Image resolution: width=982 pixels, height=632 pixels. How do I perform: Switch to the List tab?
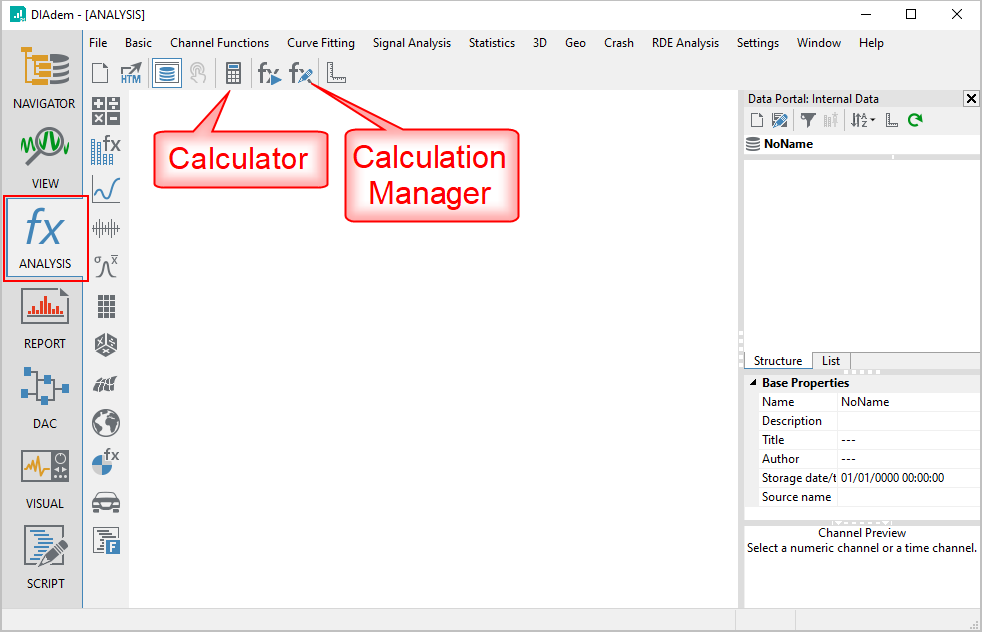[831, 361]
